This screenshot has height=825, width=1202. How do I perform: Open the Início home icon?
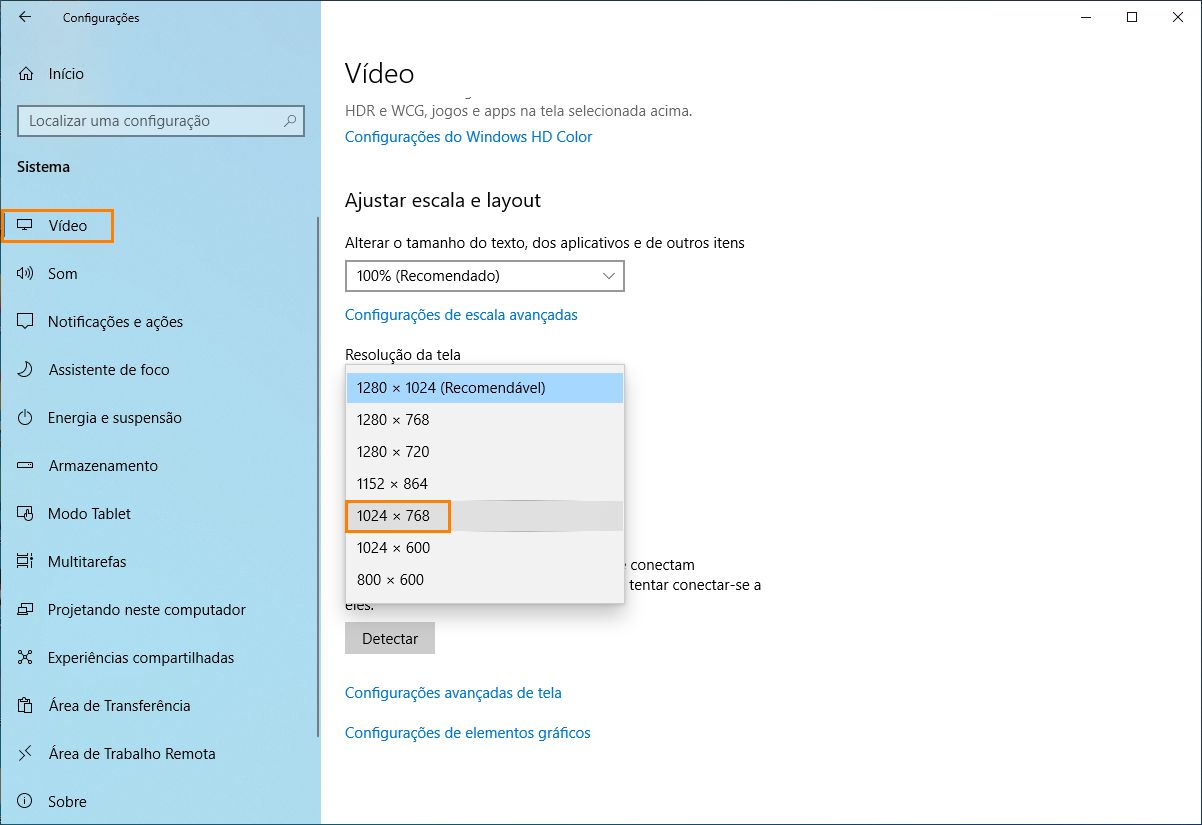click(x=26, y=74)
